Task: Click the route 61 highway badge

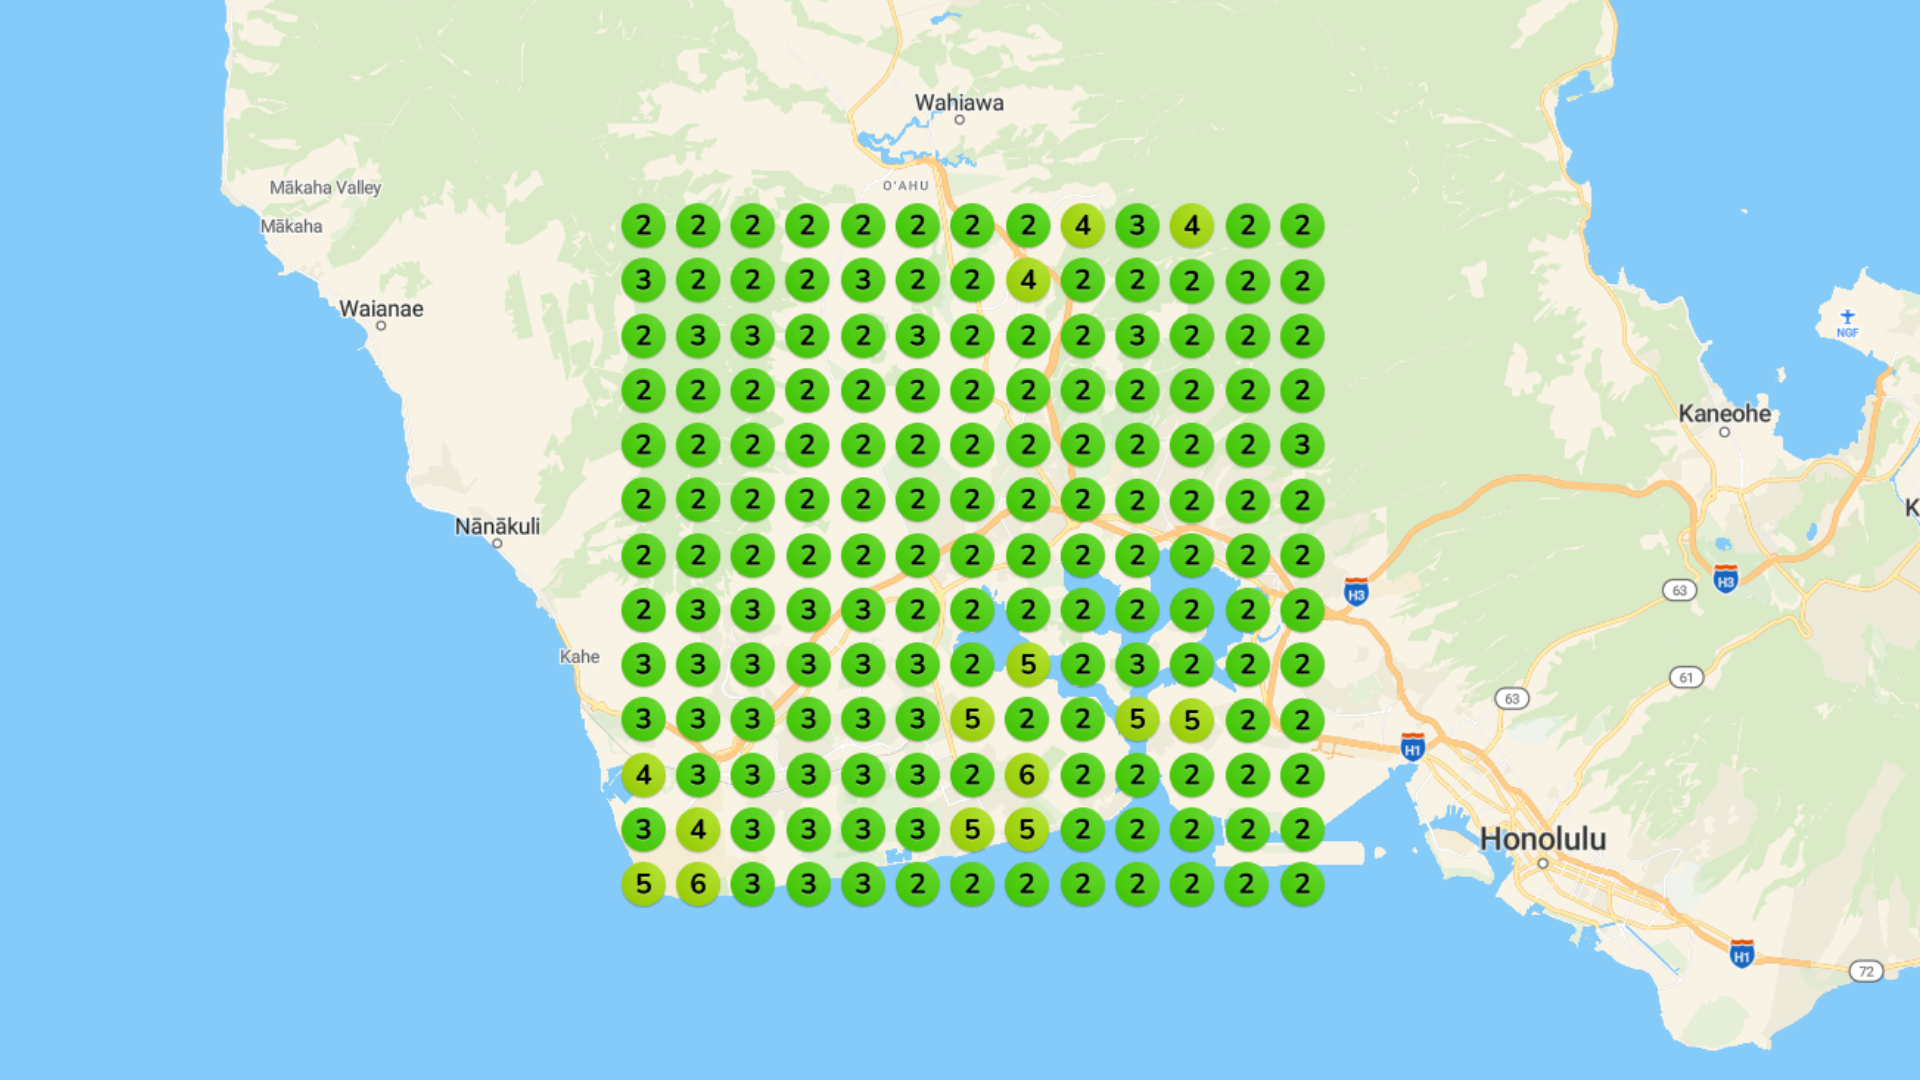Action: [1686, 677]
